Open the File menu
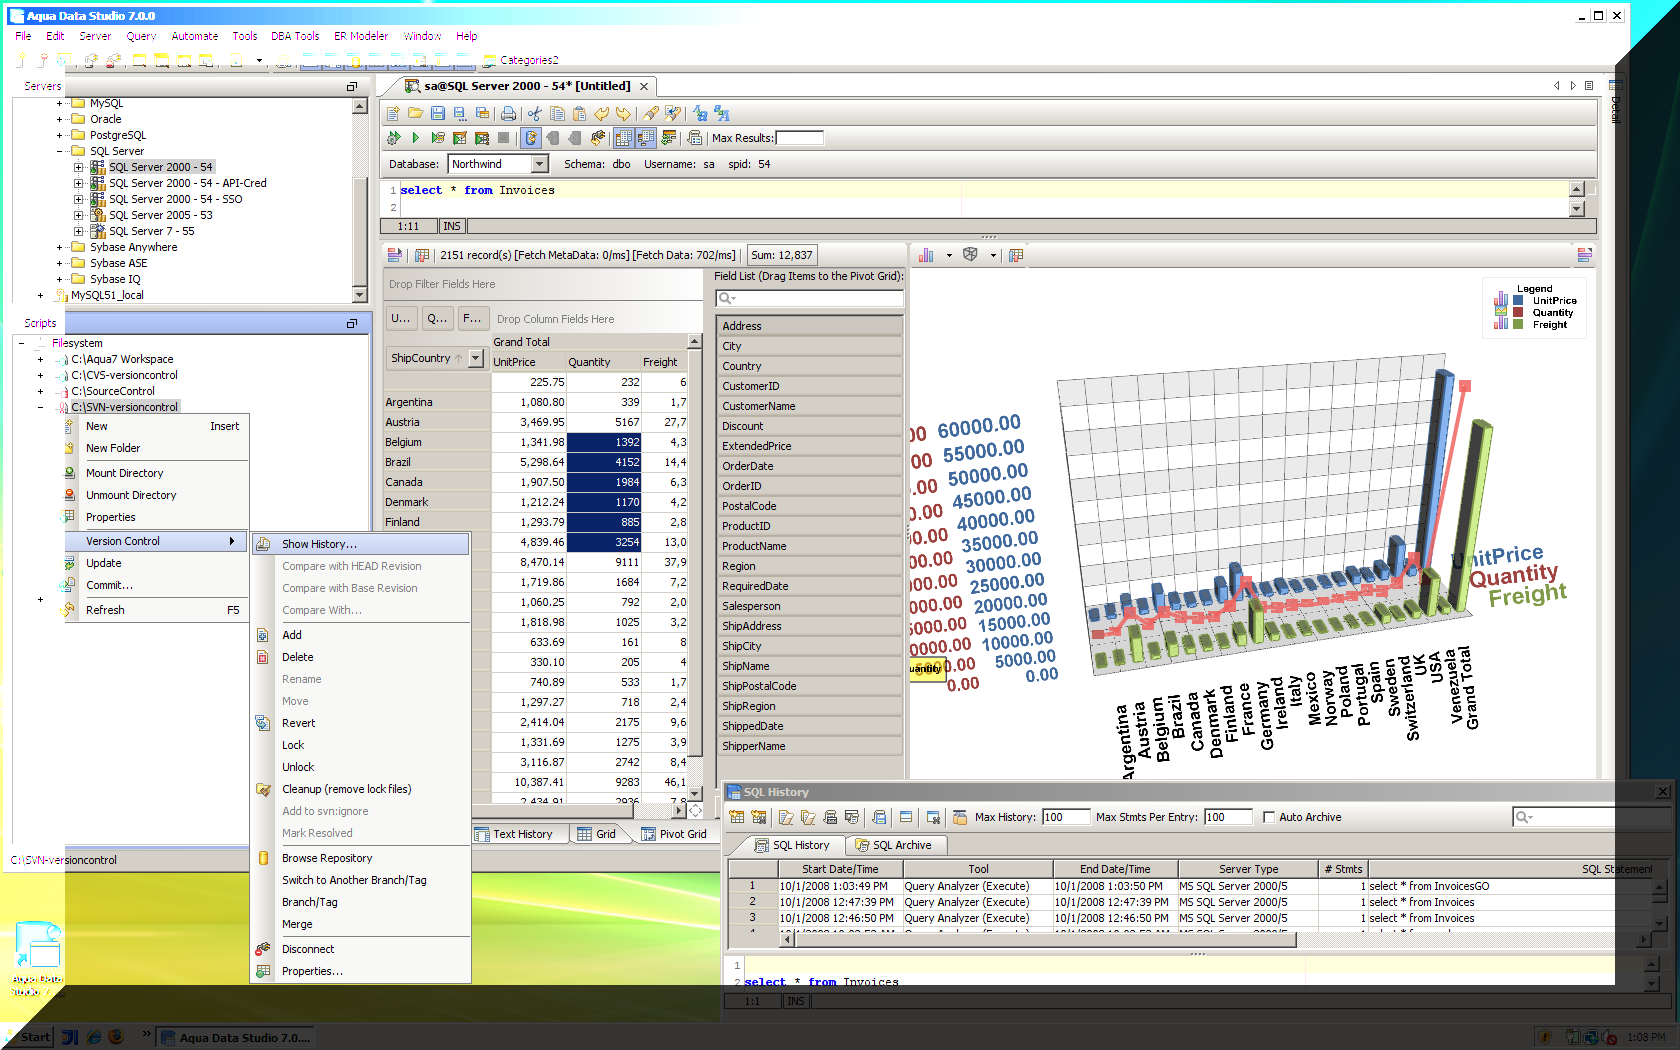This screenshot has height=1050, width=1680. (x=23, y=36)
